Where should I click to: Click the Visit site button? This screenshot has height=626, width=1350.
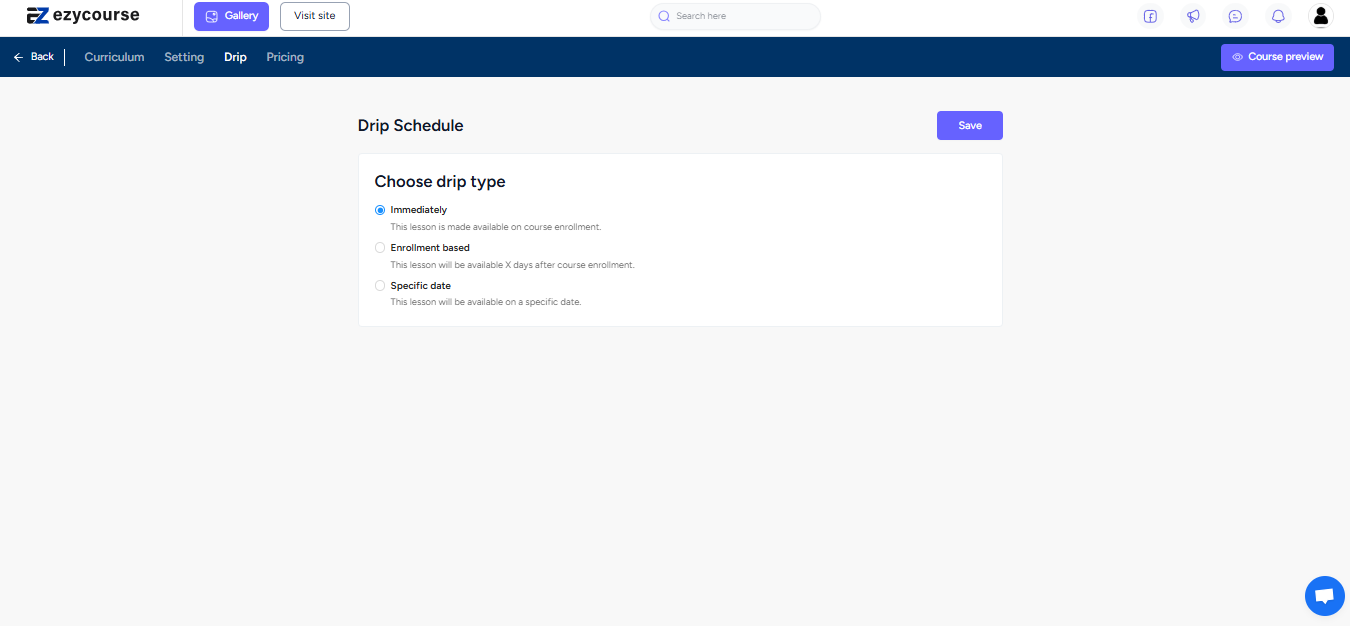pyautogui.click(x=315, y=16)
